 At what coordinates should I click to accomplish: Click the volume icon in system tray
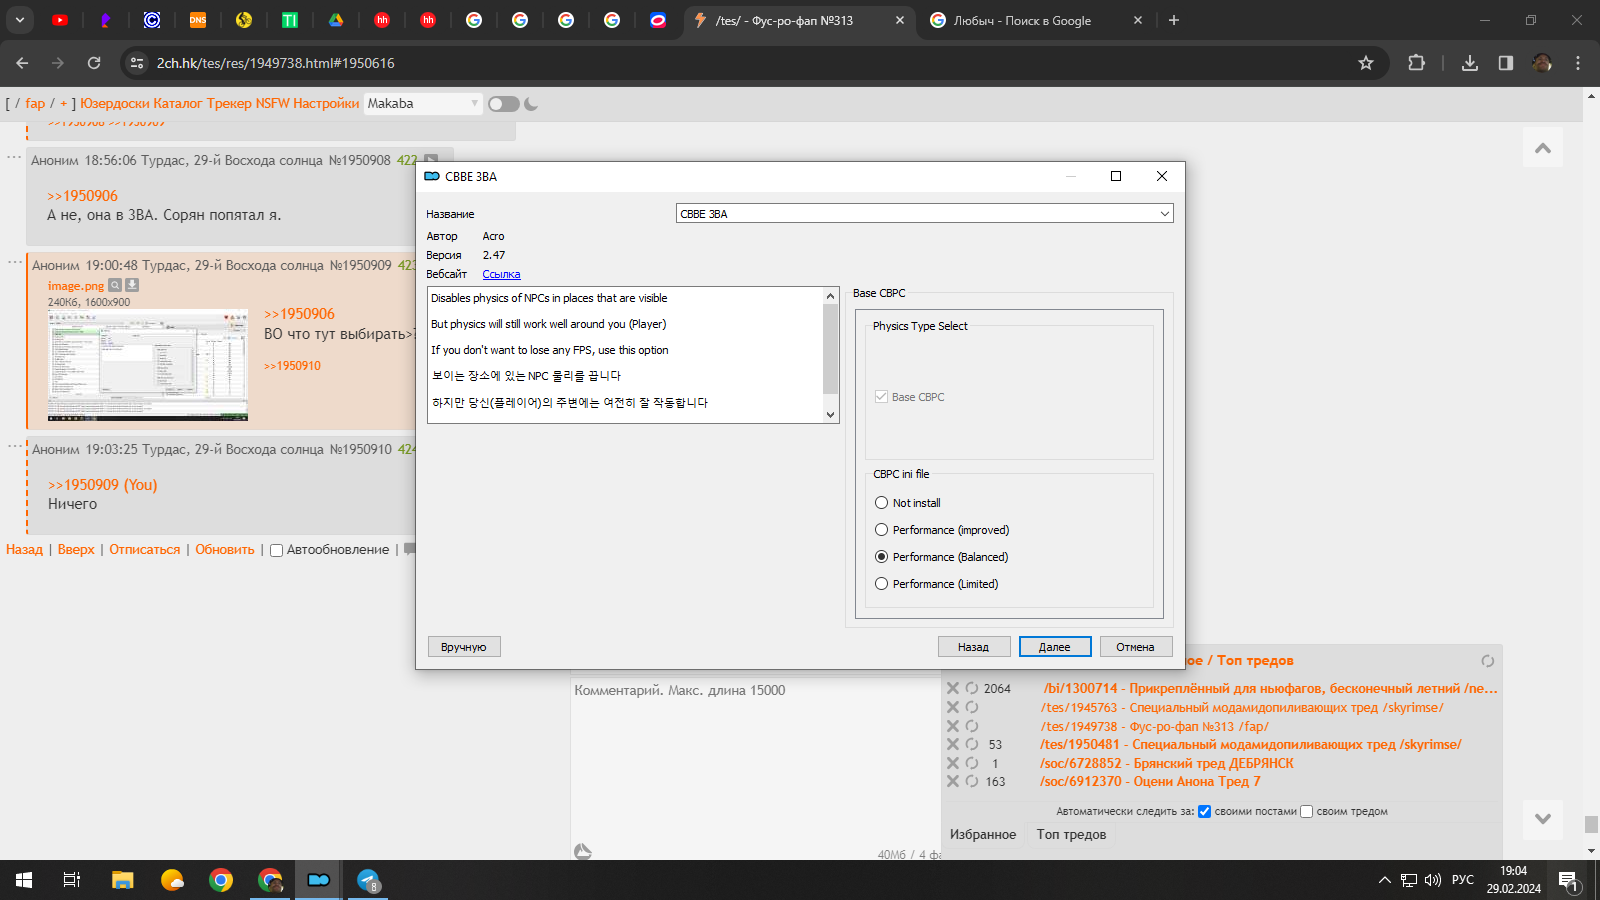click(x=1433, y=880)
